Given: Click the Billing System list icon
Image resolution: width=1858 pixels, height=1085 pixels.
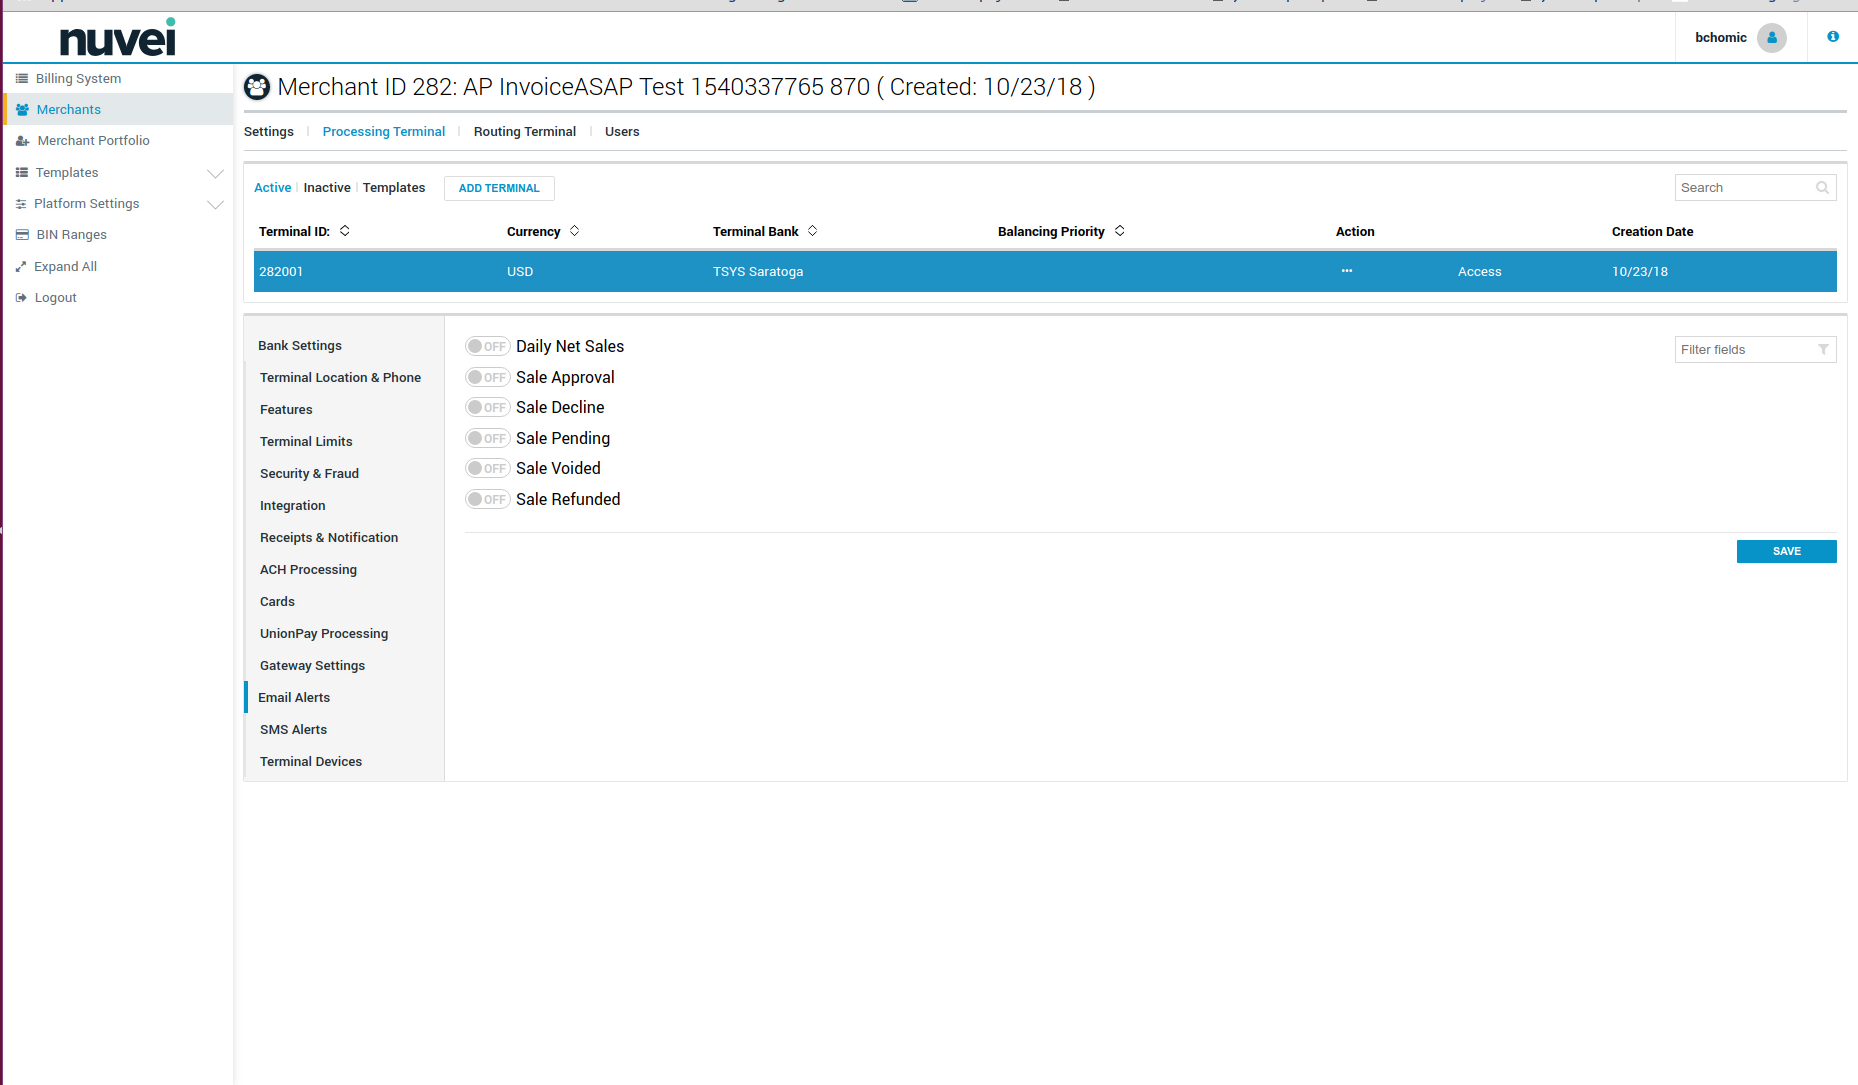Looking at the screenshot, I should (21, 78).
